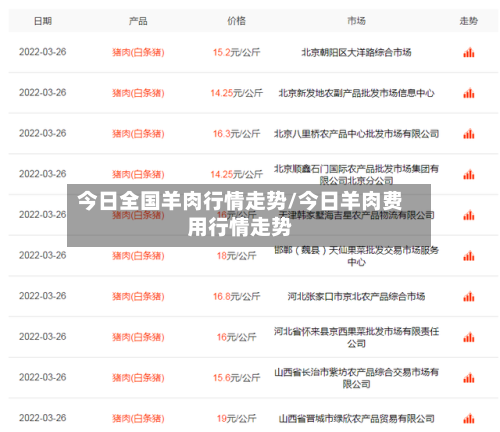Select the 14.25元/公斤 price in 北京新发地 row

(236, 93)
